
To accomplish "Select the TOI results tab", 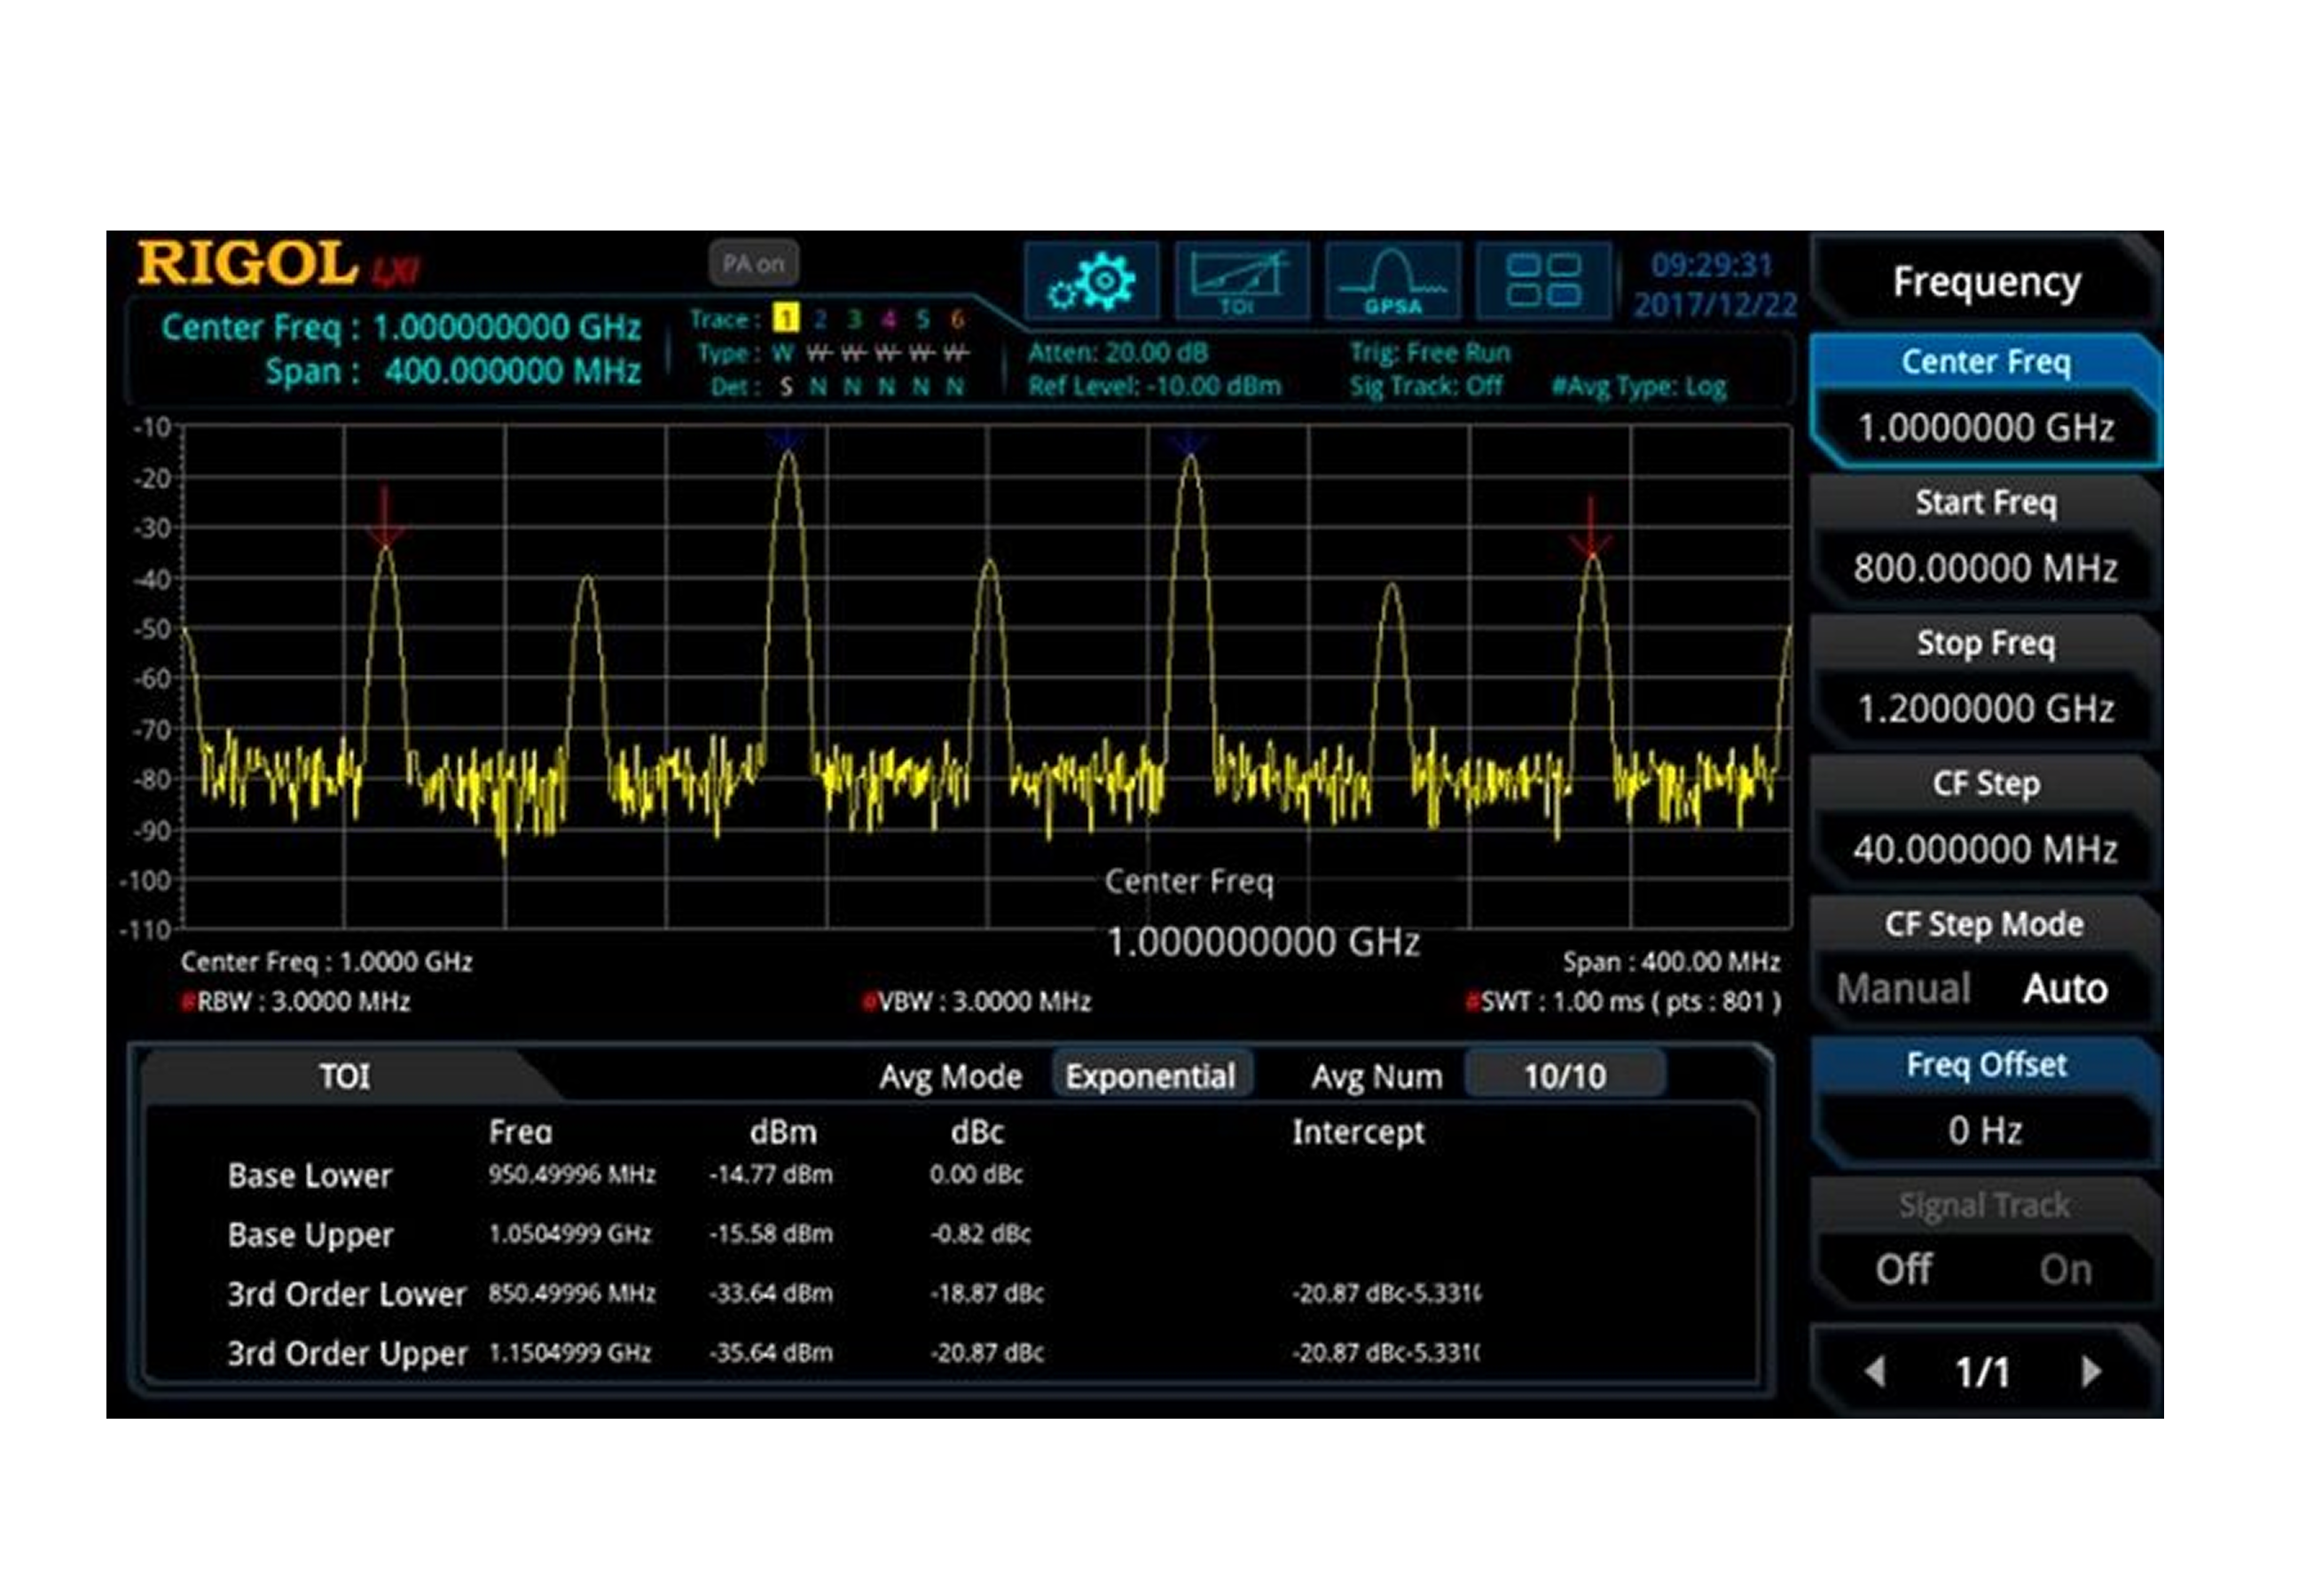I will coord(344,1076).
